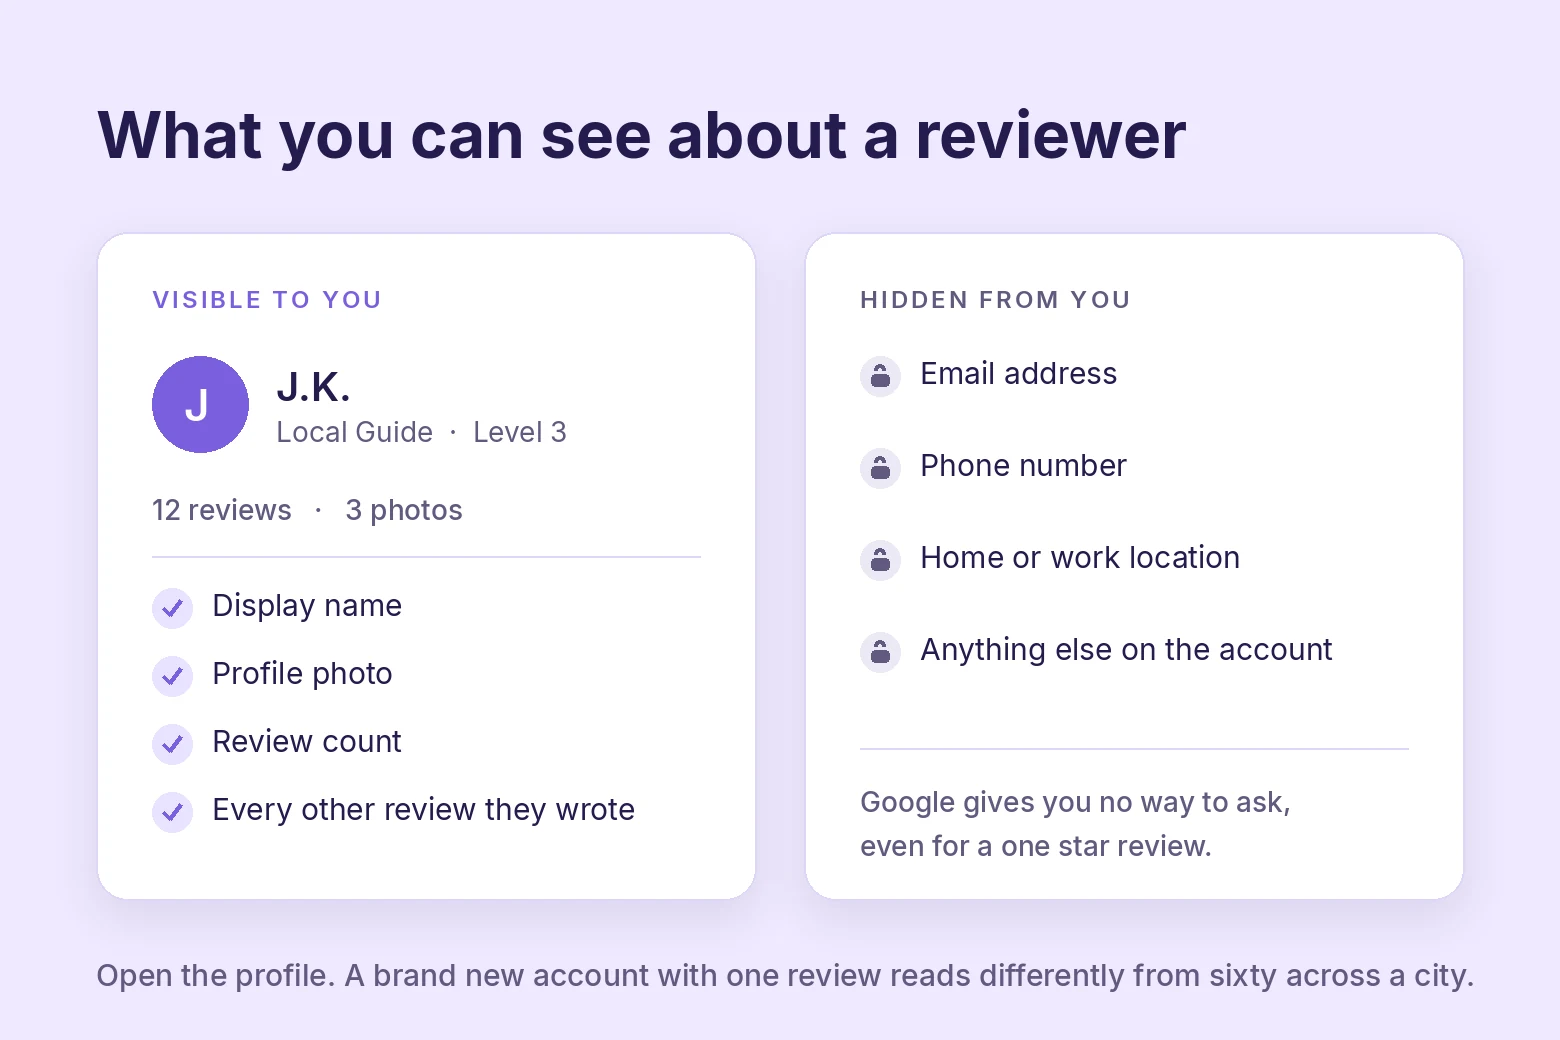Click the 3 photos count

(x=404, y=510)
